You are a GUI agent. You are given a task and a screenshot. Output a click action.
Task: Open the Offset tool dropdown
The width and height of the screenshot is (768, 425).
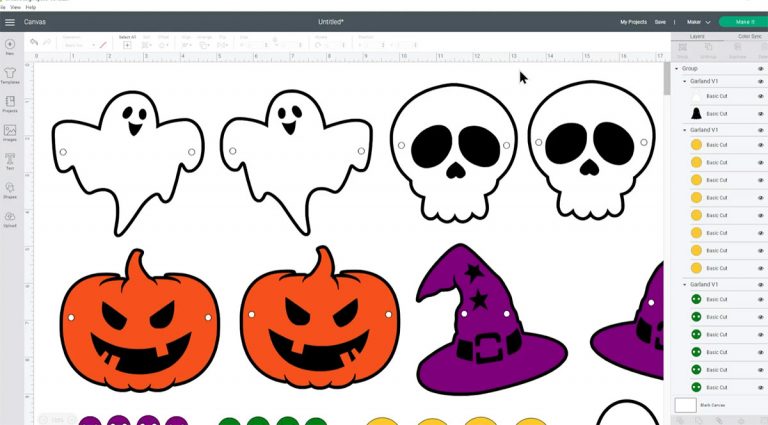[x=163, y=45]
